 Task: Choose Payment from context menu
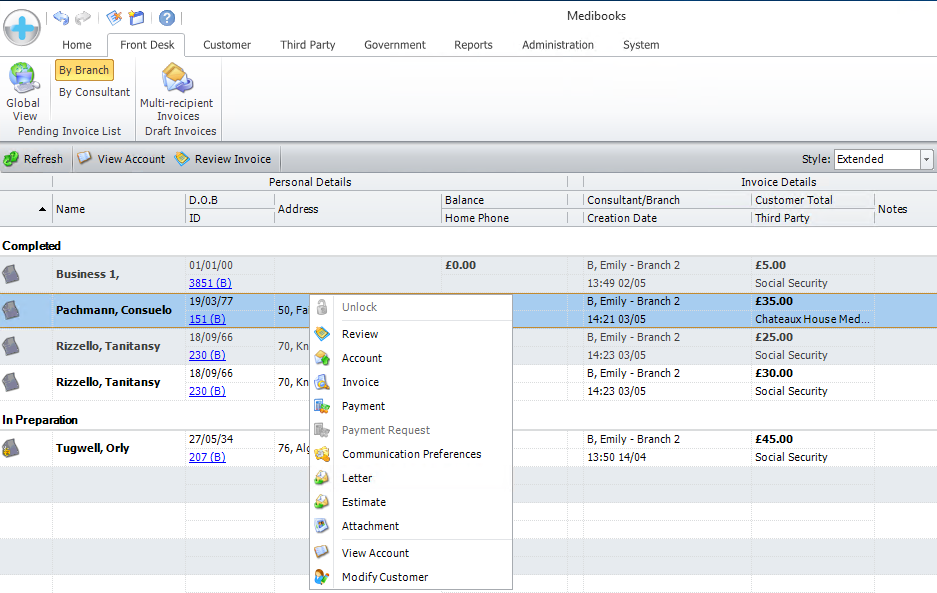(x=363, y=406)
